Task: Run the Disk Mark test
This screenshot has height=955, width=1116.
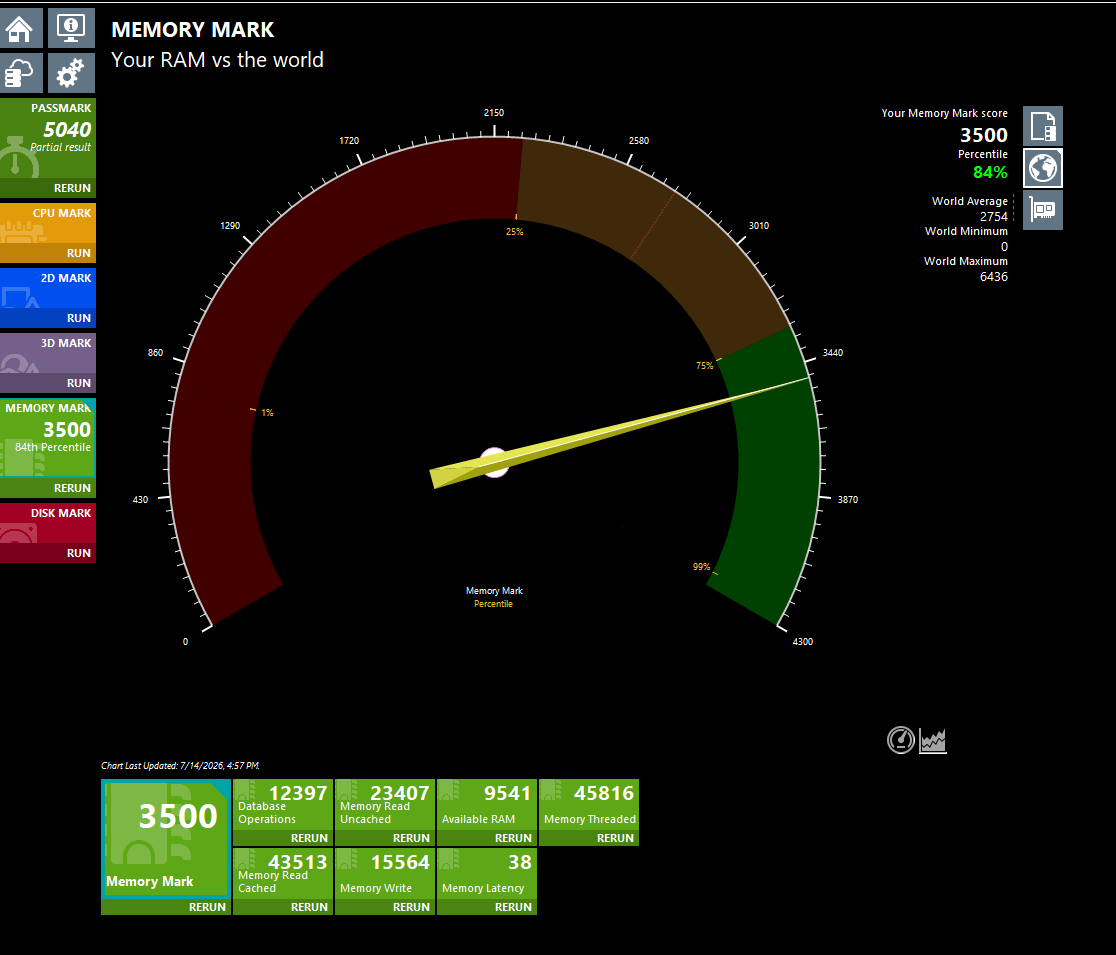Action: pyautogui.click(x=48, y=553)
